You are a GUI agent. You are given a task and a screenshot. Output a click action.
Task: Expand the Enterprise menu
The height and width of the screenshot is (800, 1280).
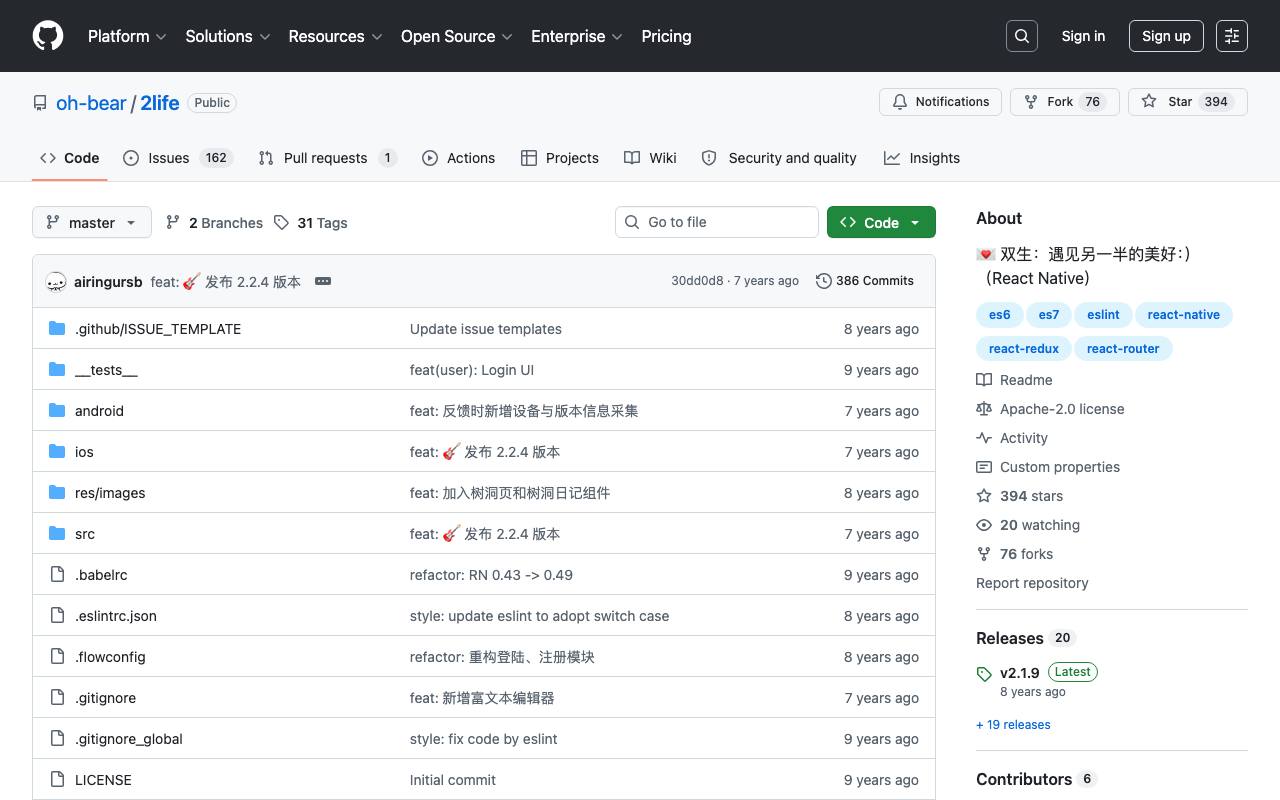pyautogui.click(x=577, y=36)
